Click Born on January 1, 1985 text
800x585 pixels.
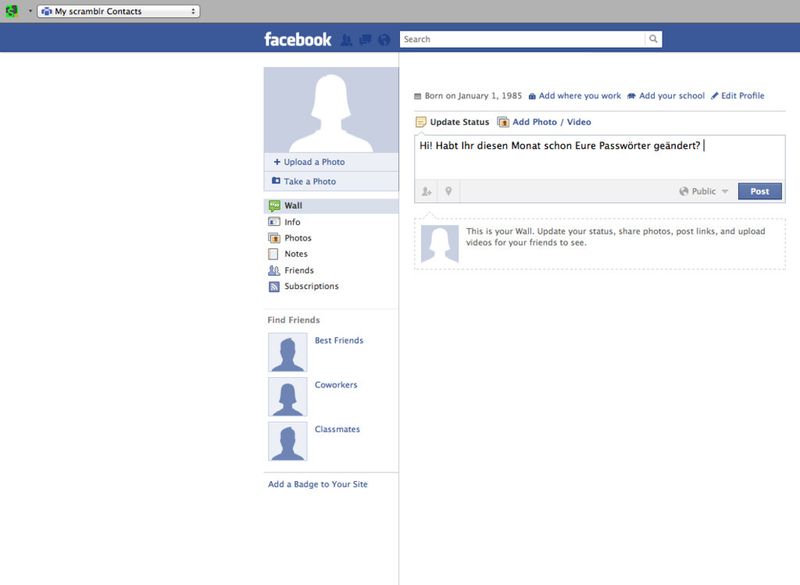[473, 95]
